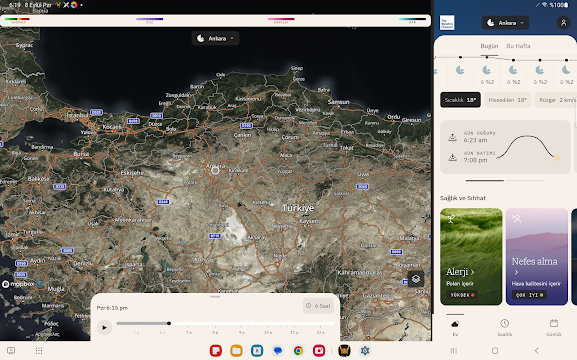Switch to the Bugün tab
Screen dimensions: 577x360
[x=489, y=46]
